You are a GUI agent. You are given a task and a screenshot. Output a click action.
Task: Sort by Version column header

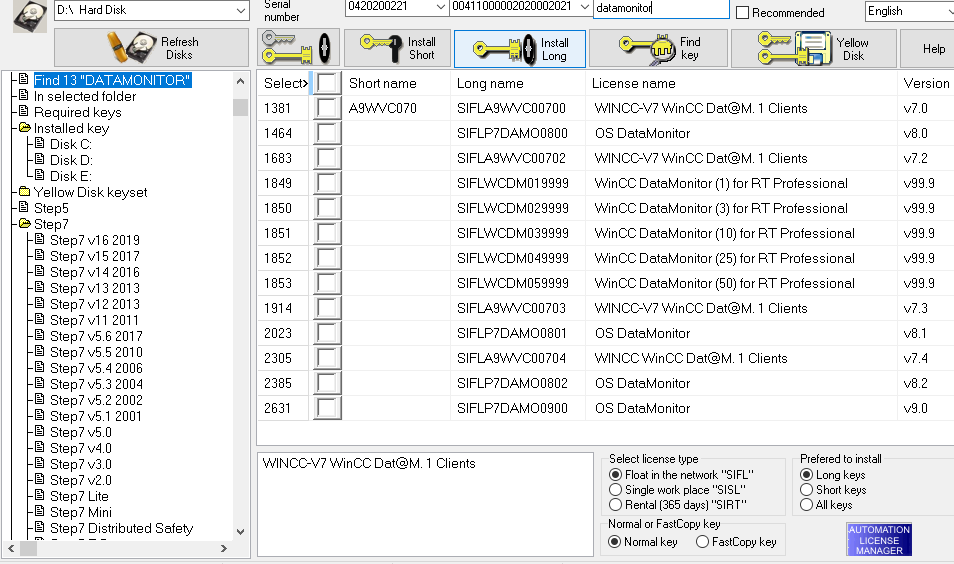925,83
